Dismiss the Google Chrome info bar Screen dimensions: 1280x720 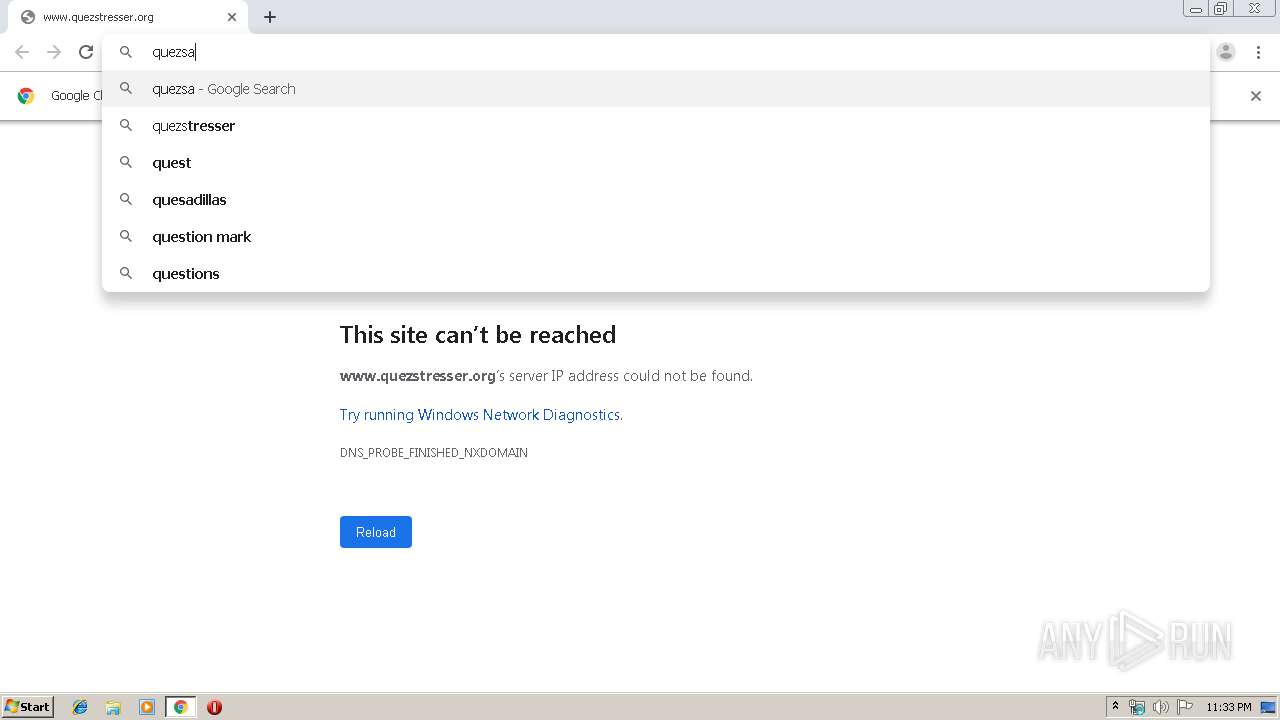pos(1256,96)
